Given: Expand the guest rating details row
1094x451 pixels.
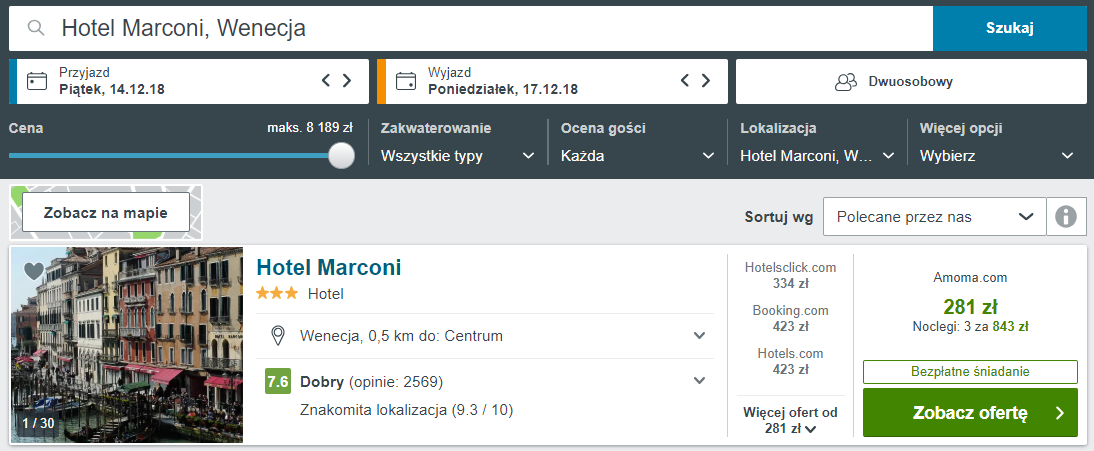Looking at the screenshot, I should [699, 381].
